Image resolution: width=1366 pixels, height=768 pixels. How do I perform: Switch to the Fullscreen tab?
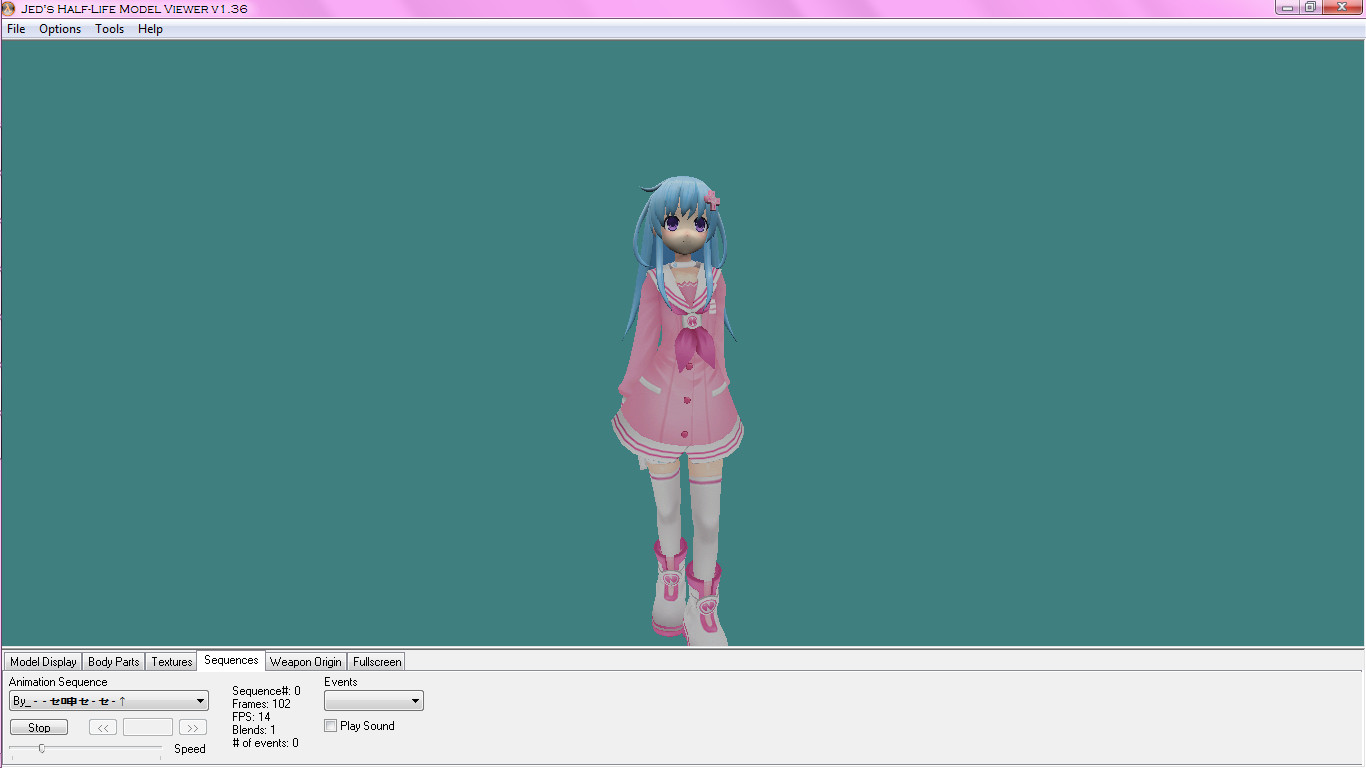[x=376, y=661]
